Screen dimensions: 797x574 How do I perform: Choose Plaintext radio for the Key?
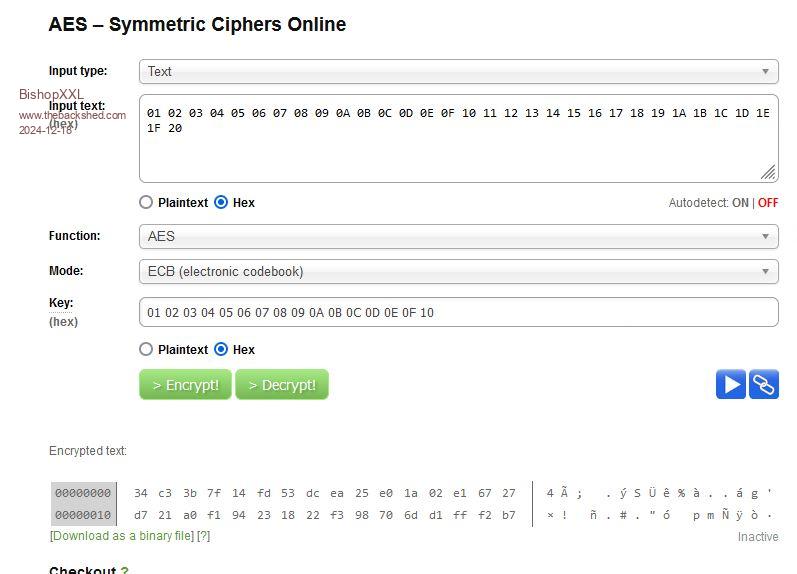(x=146, y=349)
